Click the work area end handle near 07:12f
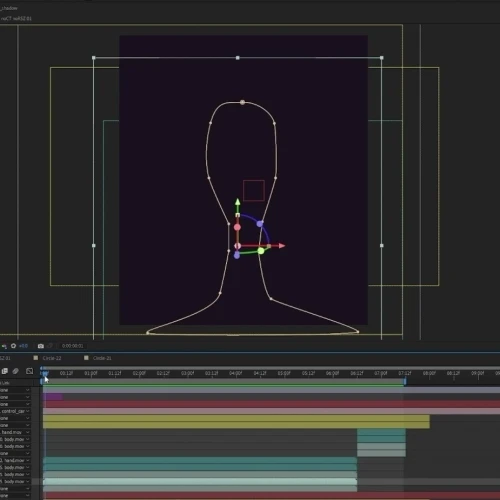Screen dimensions: 500x500 [x=405, y=381]
